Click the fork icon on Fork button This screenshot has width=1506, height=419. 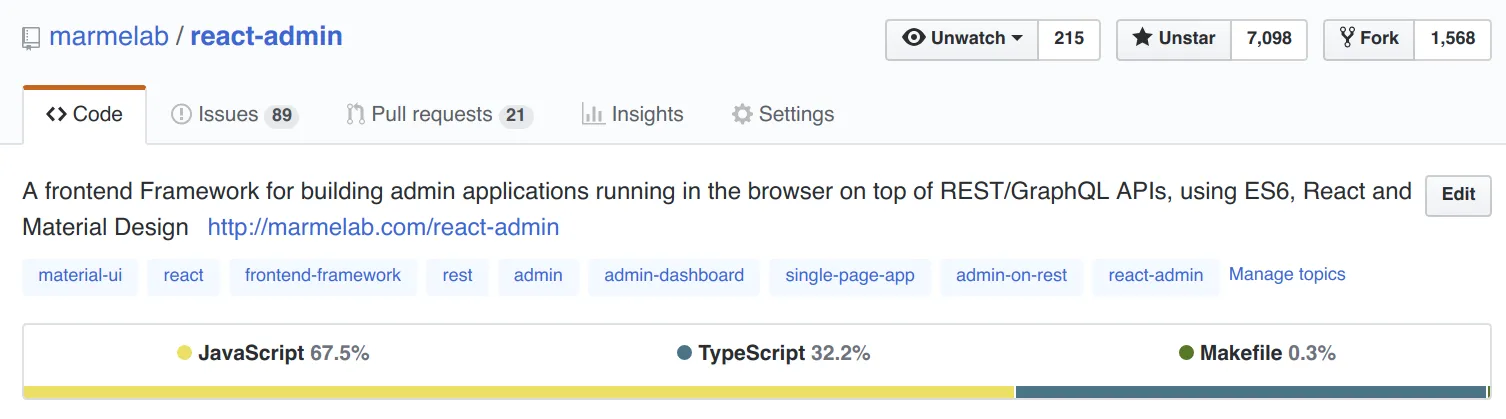pos(1347,38)
